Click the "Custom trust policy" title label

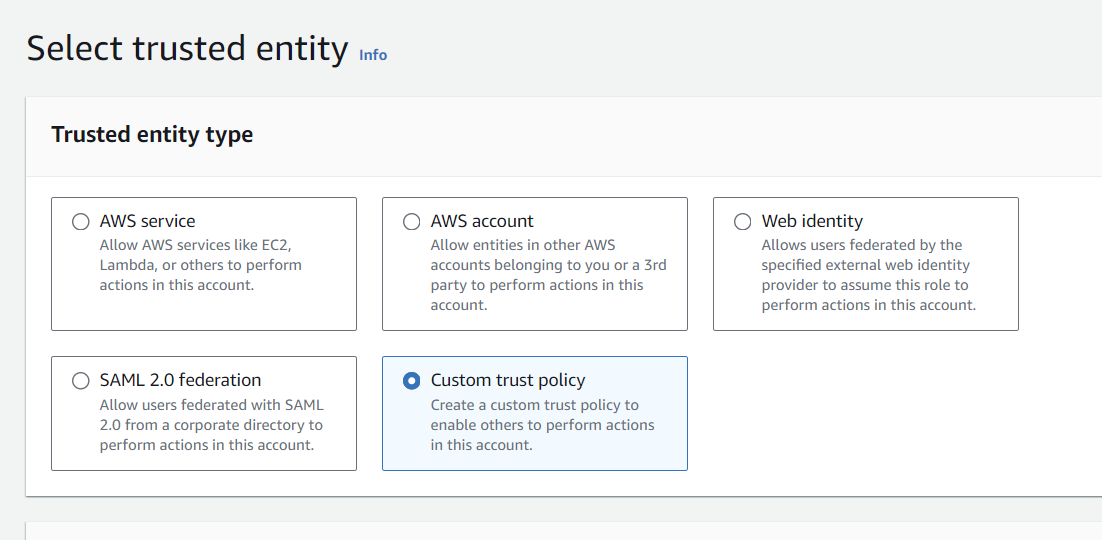click(508, 380)
